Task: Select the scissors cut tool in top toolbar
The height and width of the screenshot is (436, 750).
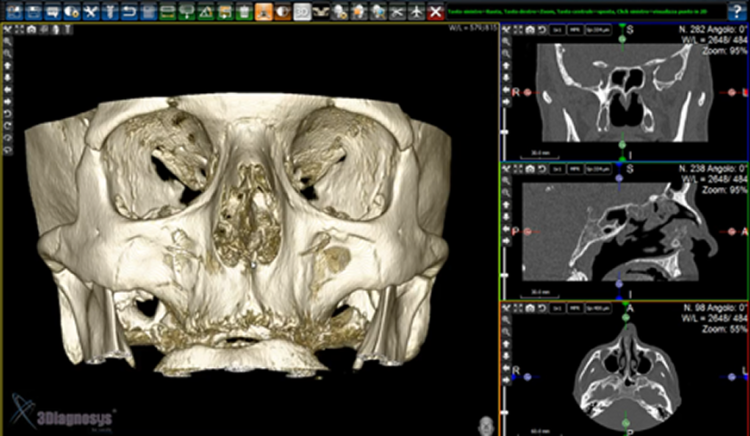Action: point(397,12)
